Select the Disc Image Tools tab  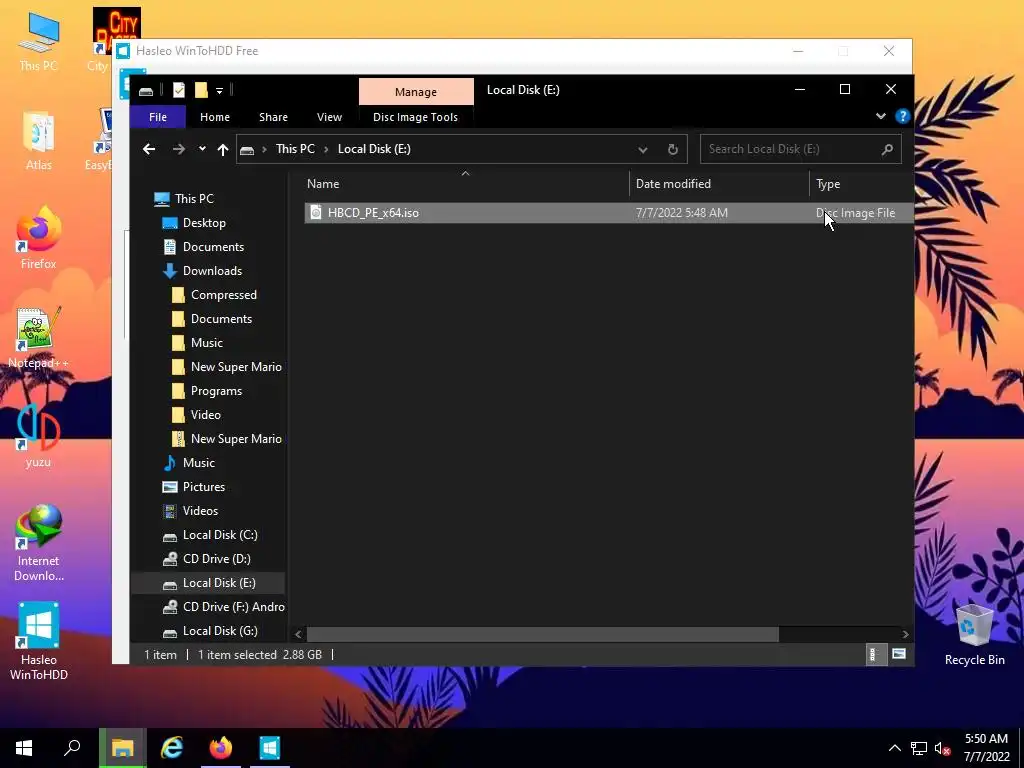415,117
